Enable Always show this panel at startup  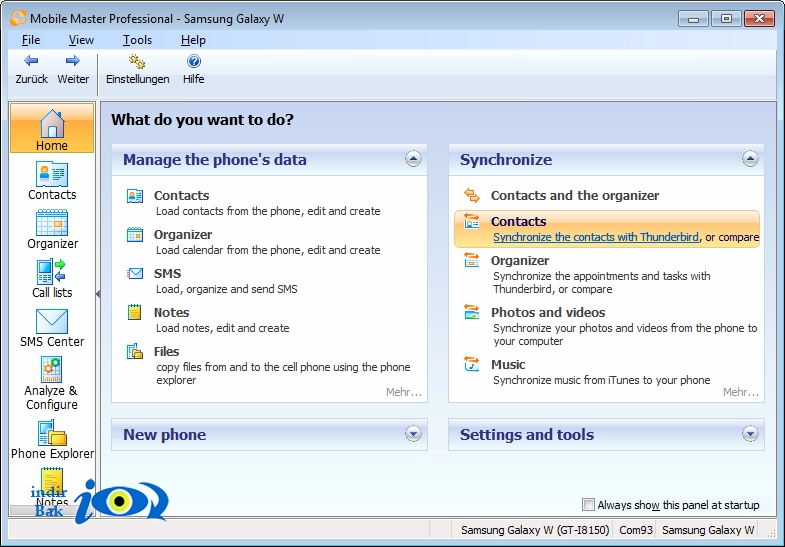tap(588, 504)
